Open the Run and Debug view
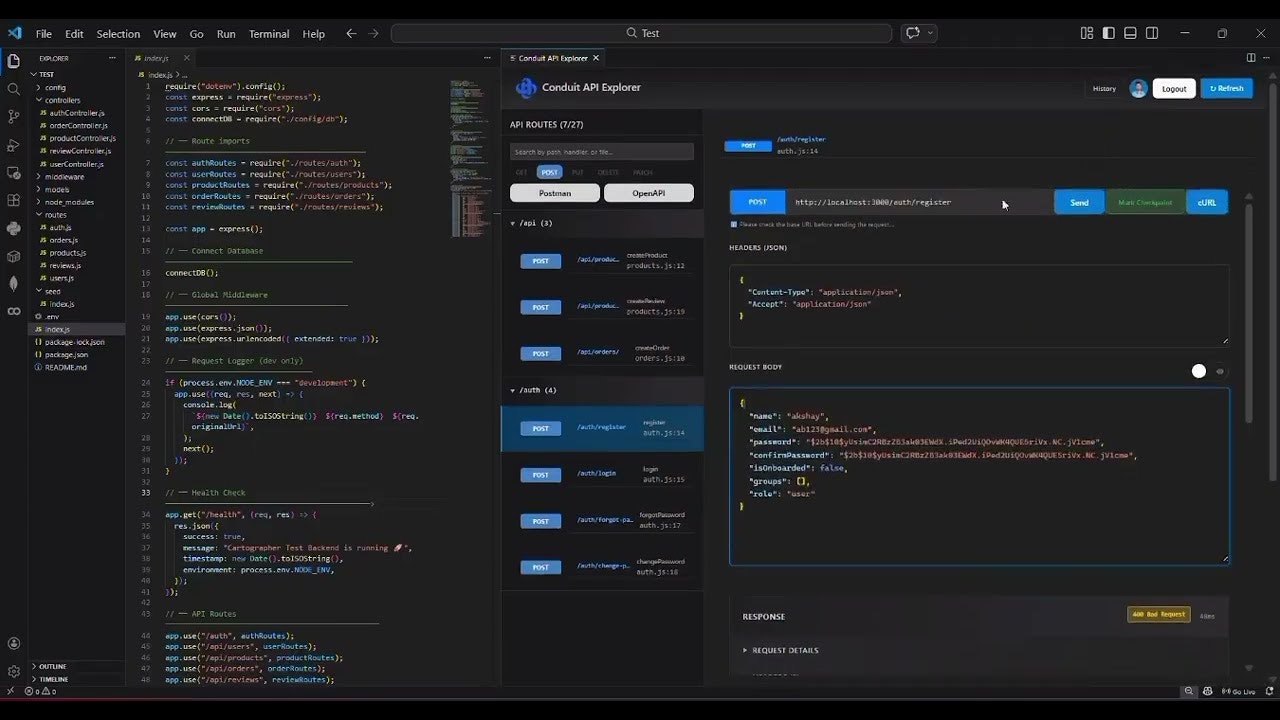 coord(14,145)
